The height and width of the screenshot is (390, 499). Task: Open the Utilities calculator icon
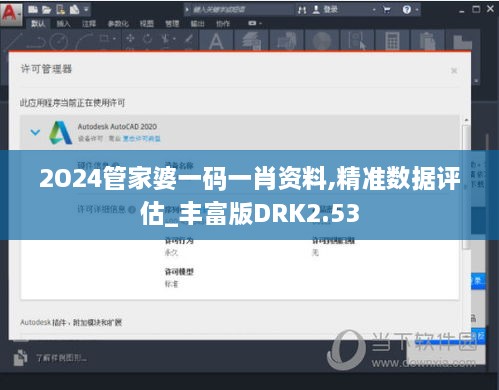392,41
